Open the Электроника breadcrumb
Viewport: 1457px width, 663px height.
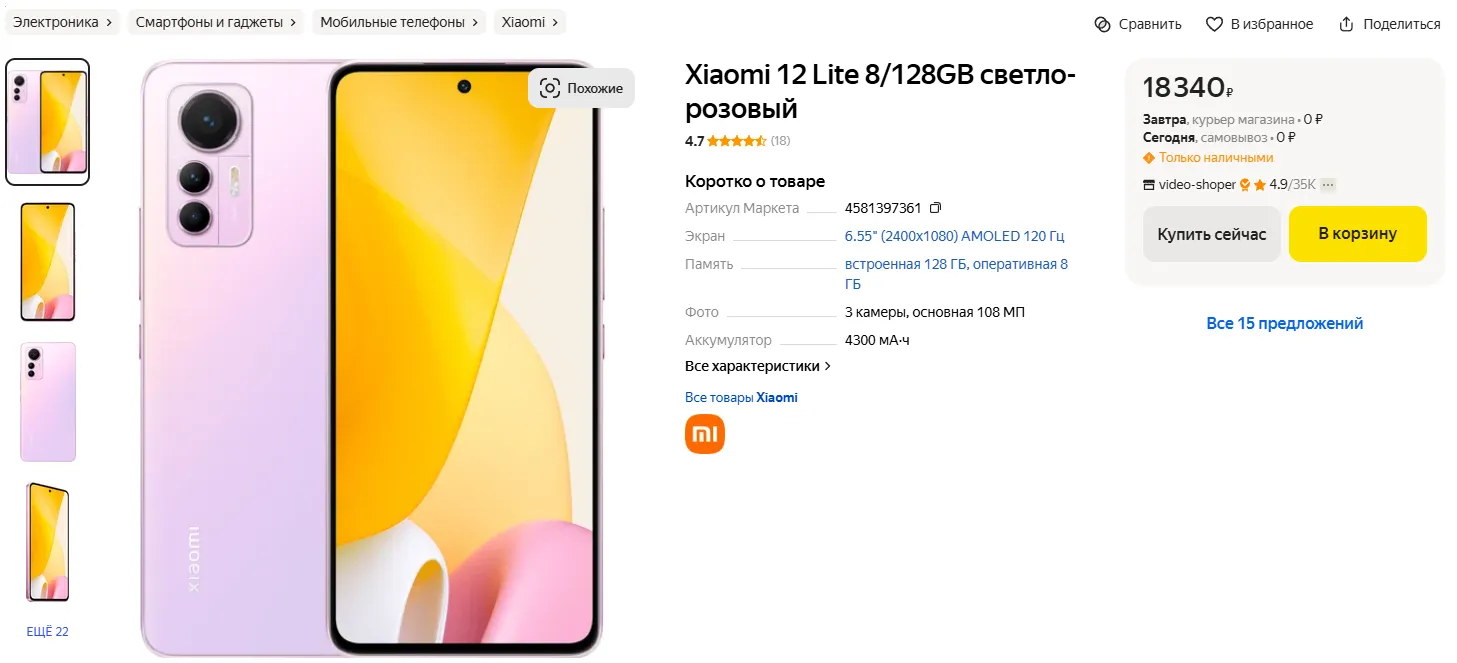(x=62, y=22)
